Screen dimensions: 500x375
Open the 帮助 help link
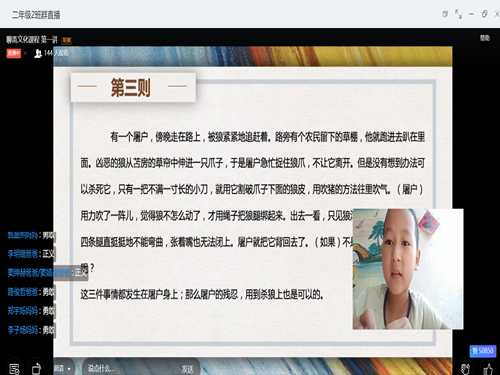pos(485,38)
